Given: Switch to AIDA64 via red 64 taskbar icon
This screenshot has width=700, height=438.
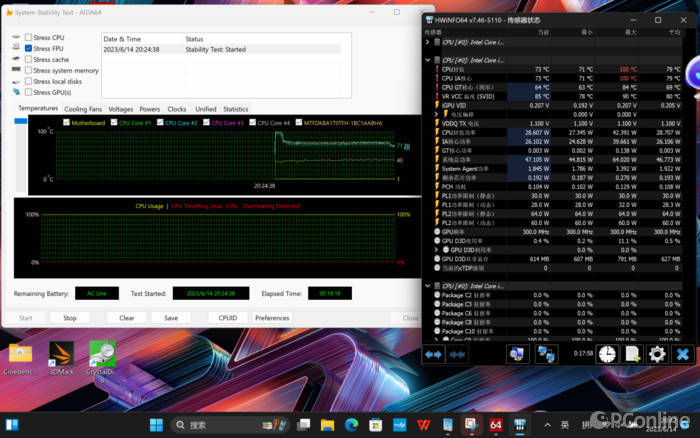Looking at the screenshot, I should coord(496,425).
